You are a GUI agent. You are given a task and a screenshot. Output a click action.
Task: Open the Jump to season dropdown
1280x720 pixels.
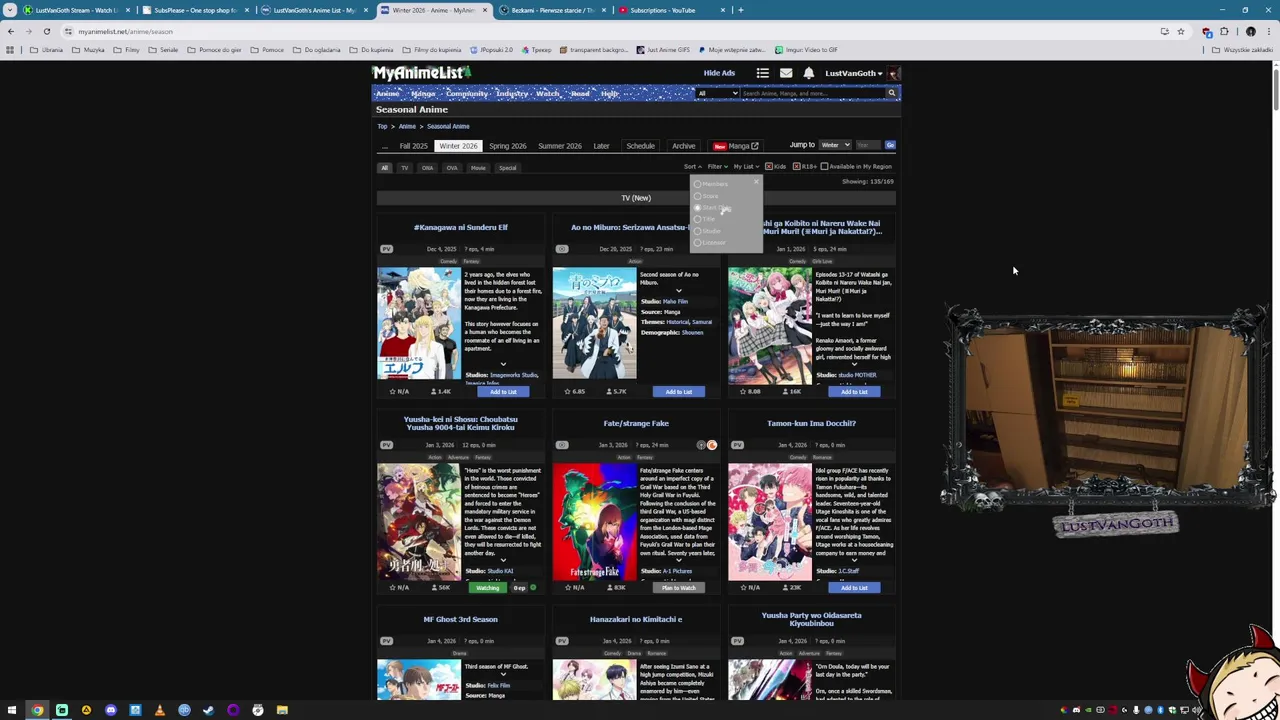pos(835,145)
